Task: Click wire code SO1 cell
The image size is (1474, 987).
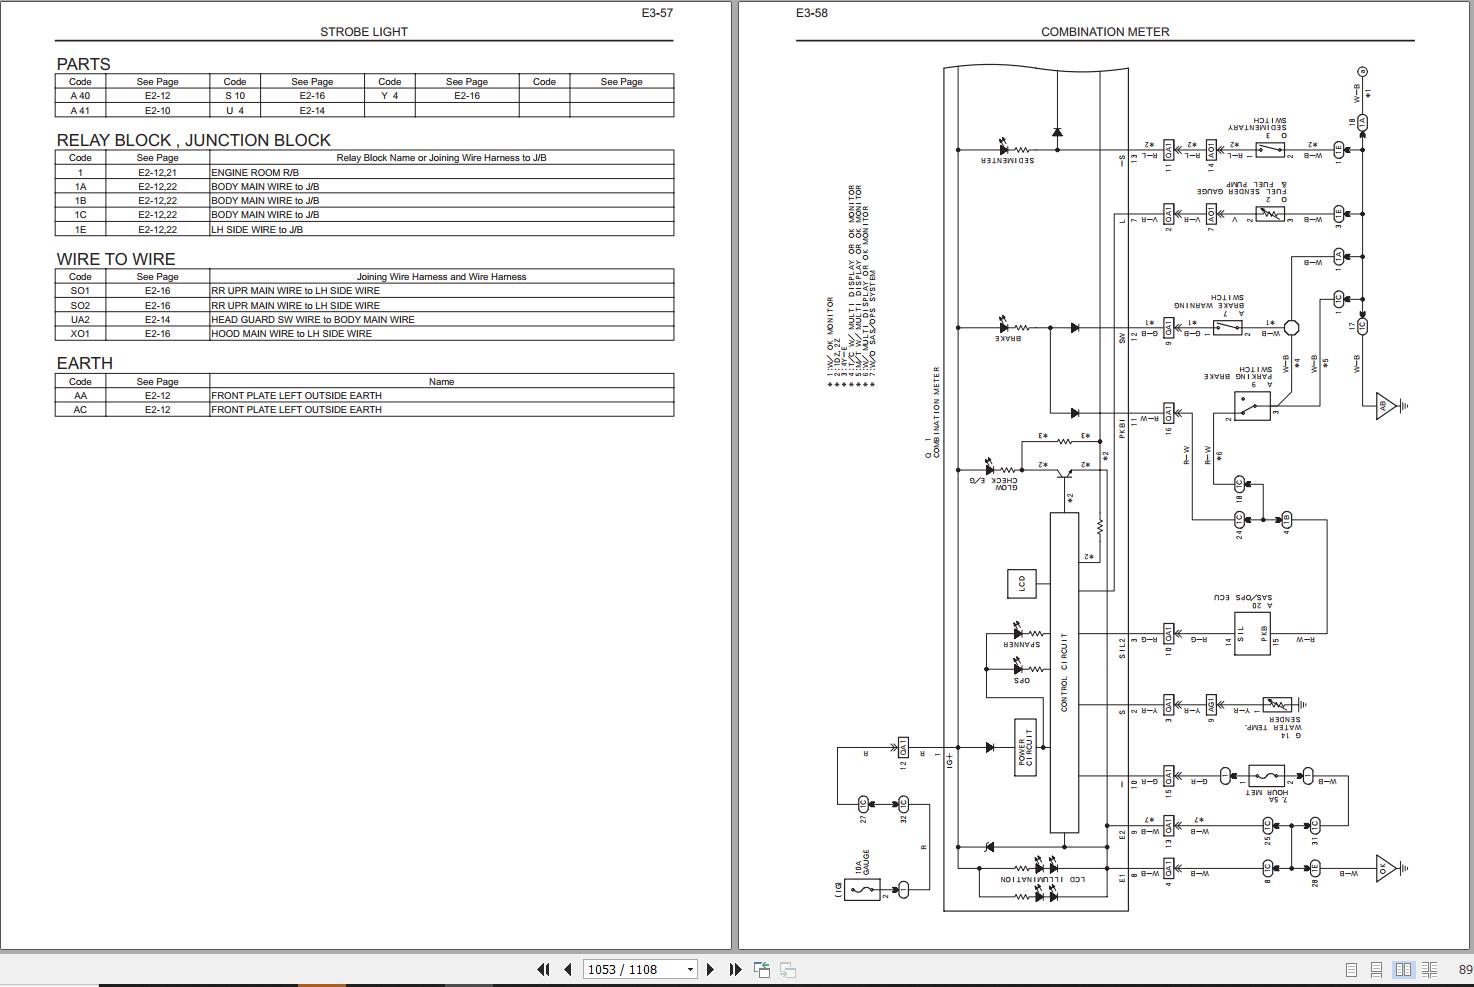Action: 80,291
